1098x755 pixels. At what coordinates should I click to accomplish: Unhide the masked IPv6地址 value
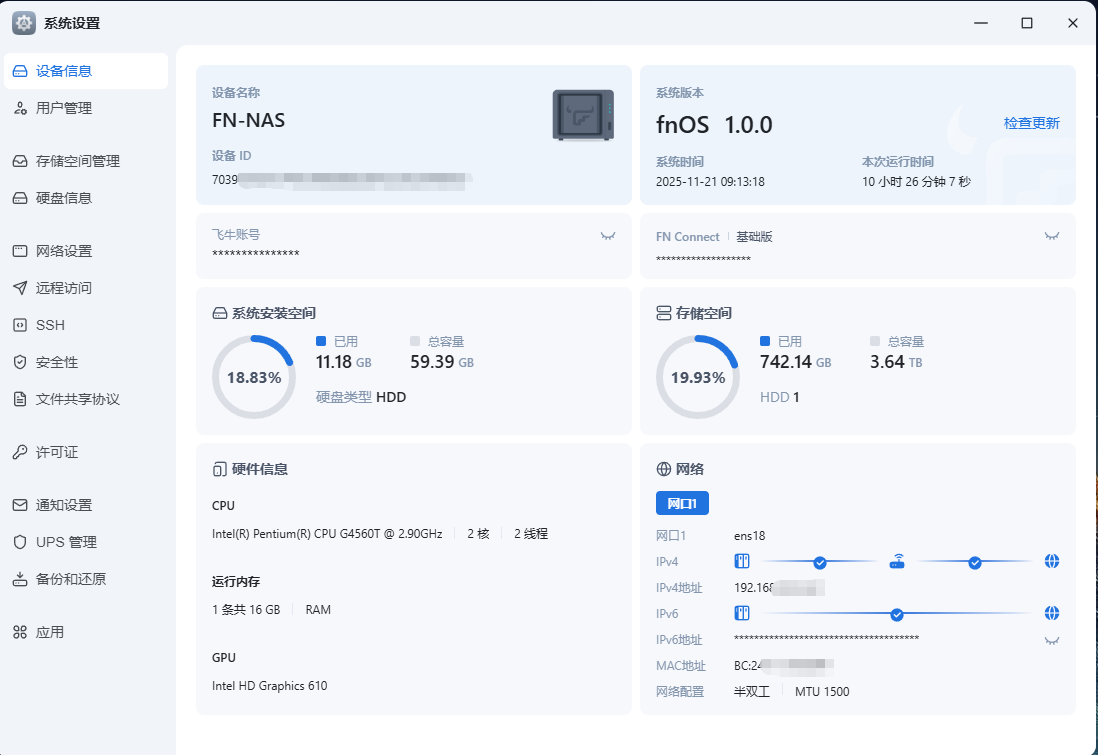tap(1051, 640)
